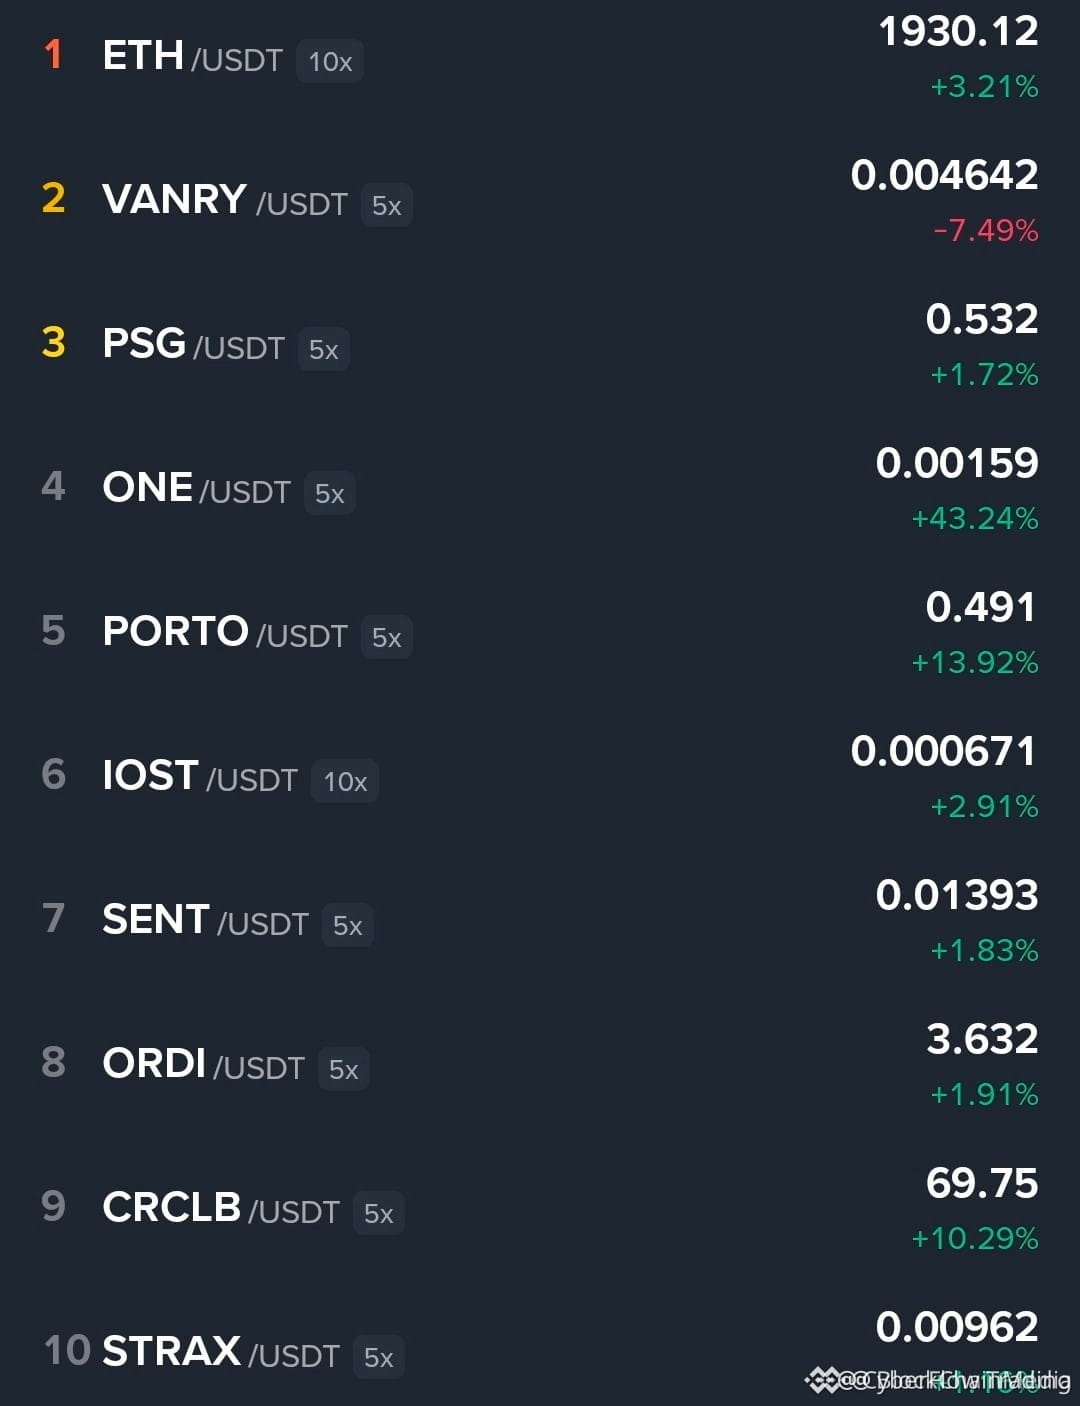
Task: Tap the 5x badge next to CRCLB
Action: [378, 1214]
